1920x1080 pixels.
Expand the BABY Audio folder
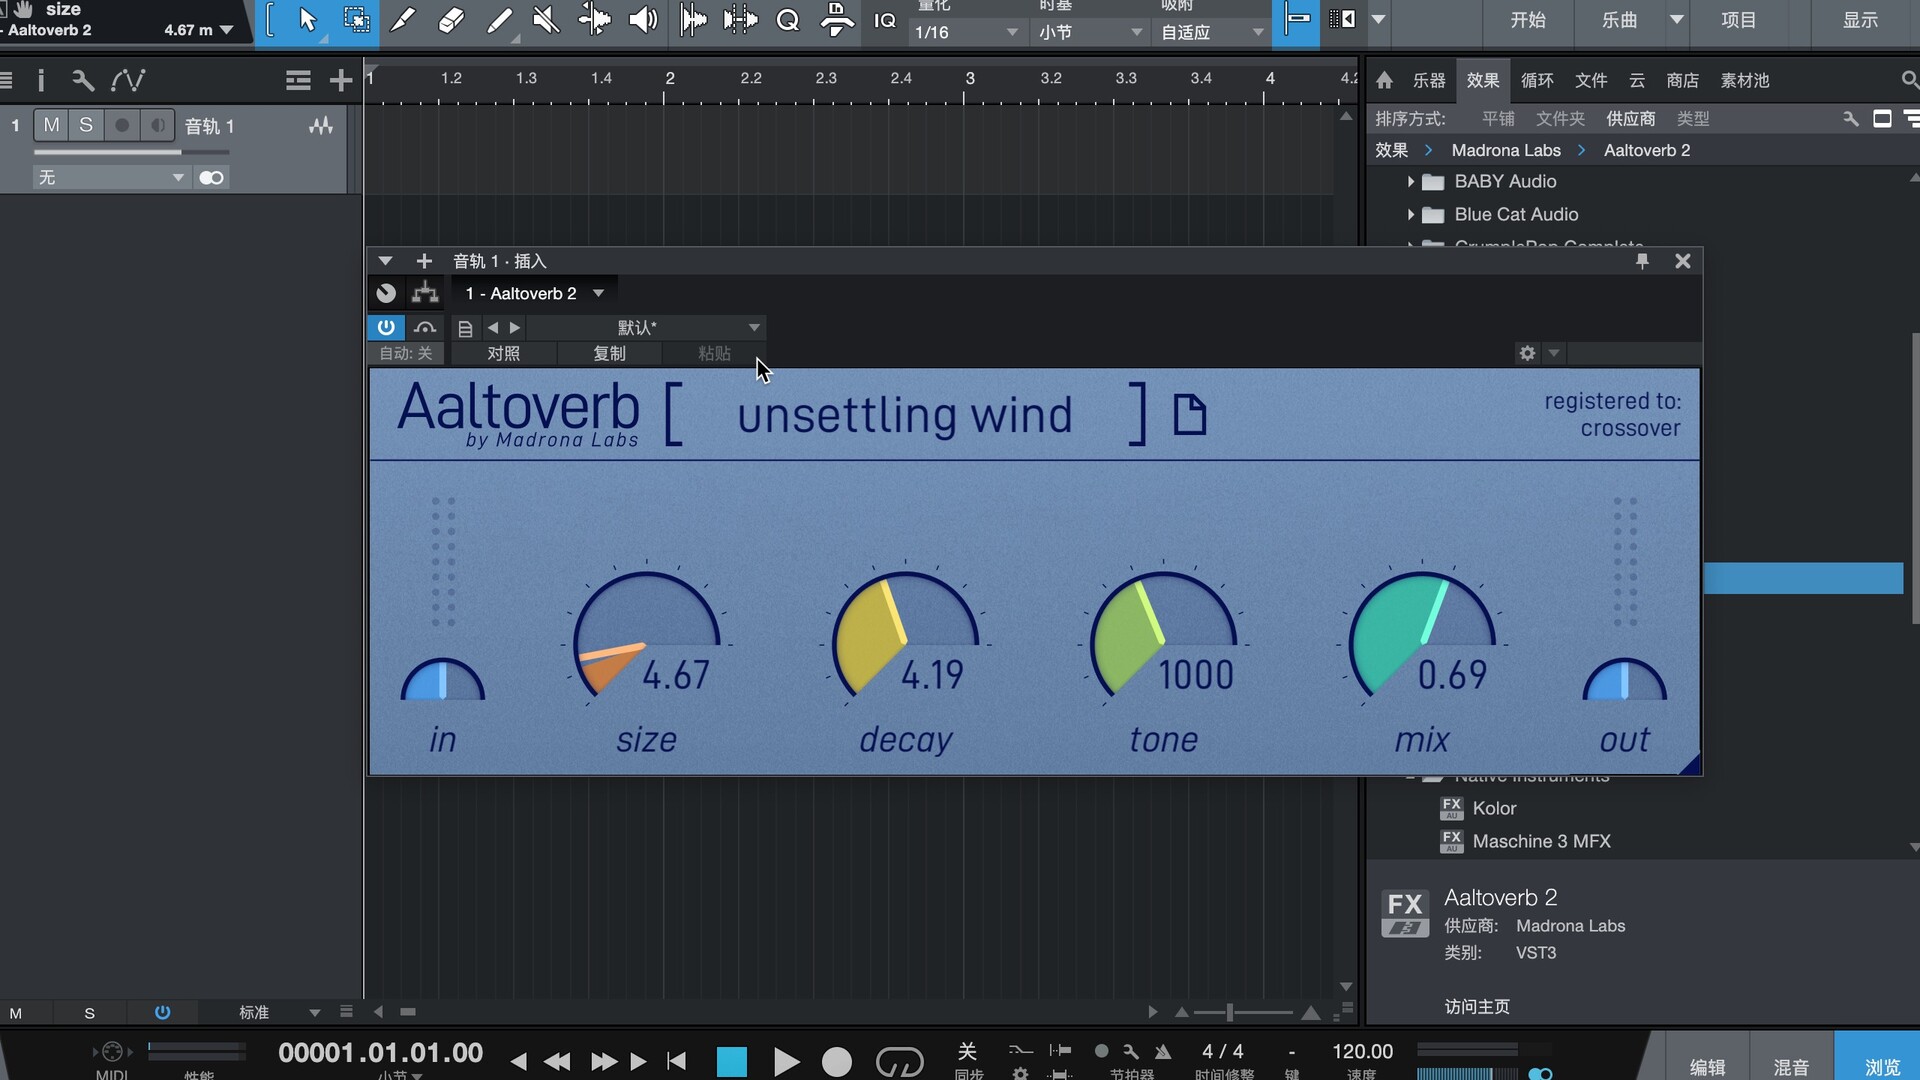(x=1410, y=182)
